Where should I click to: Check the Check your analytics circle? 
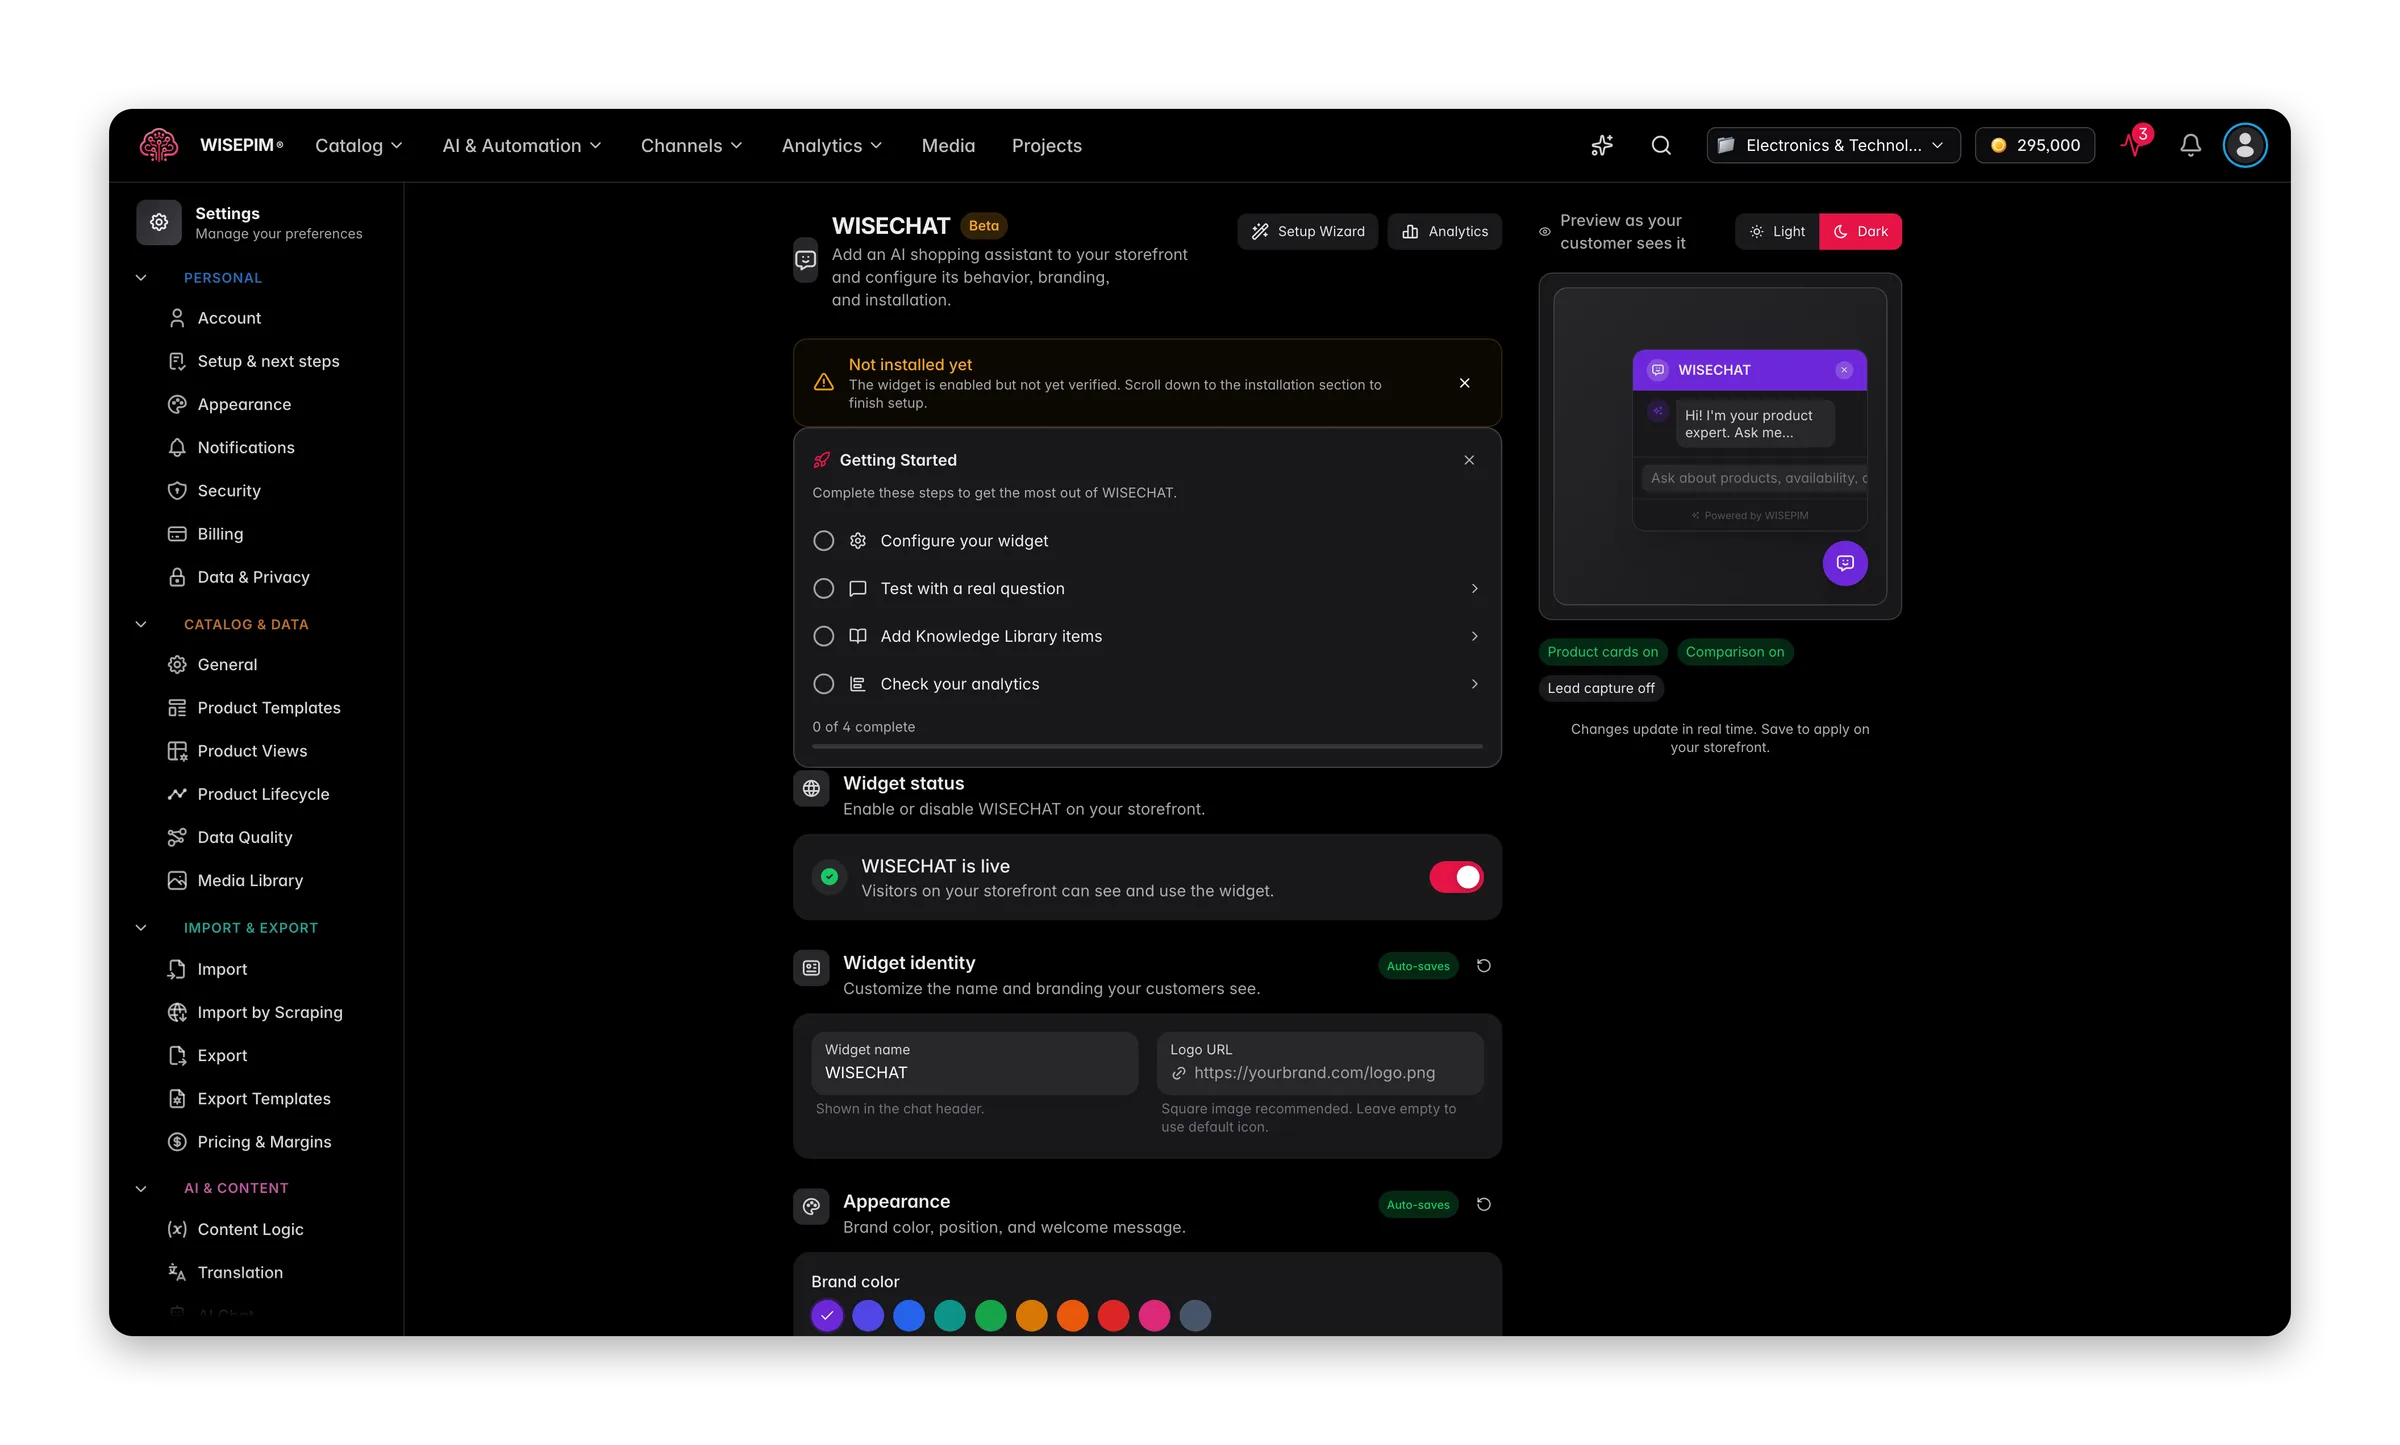823,685
